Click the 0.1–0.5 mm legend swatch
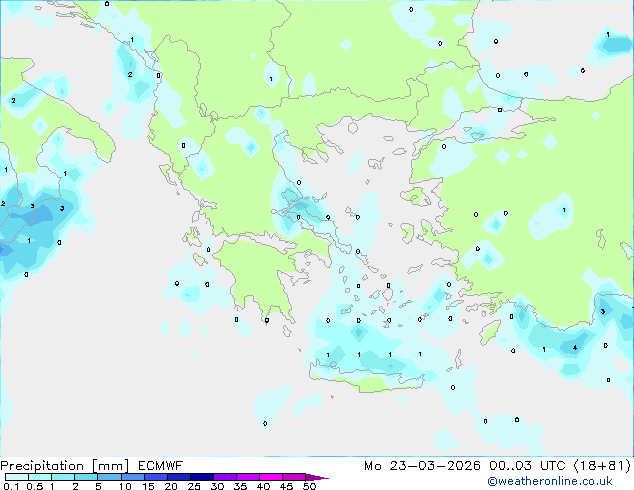The height and width of the screenshot is (490, 634). [x=17, y=477]
